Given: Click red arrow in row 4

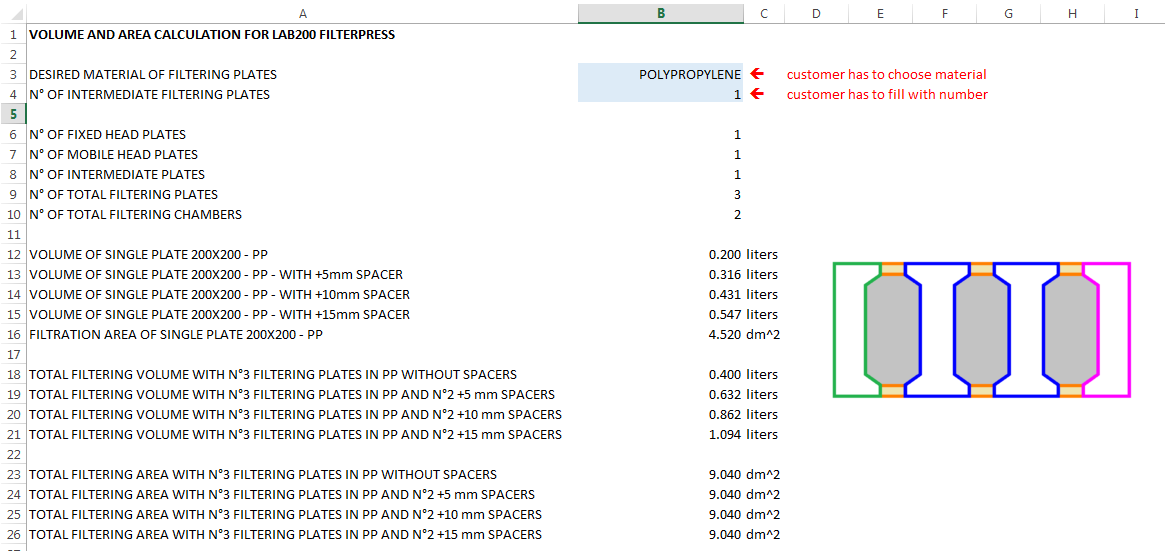Looking at the screenshot, I should click(757, 94).
